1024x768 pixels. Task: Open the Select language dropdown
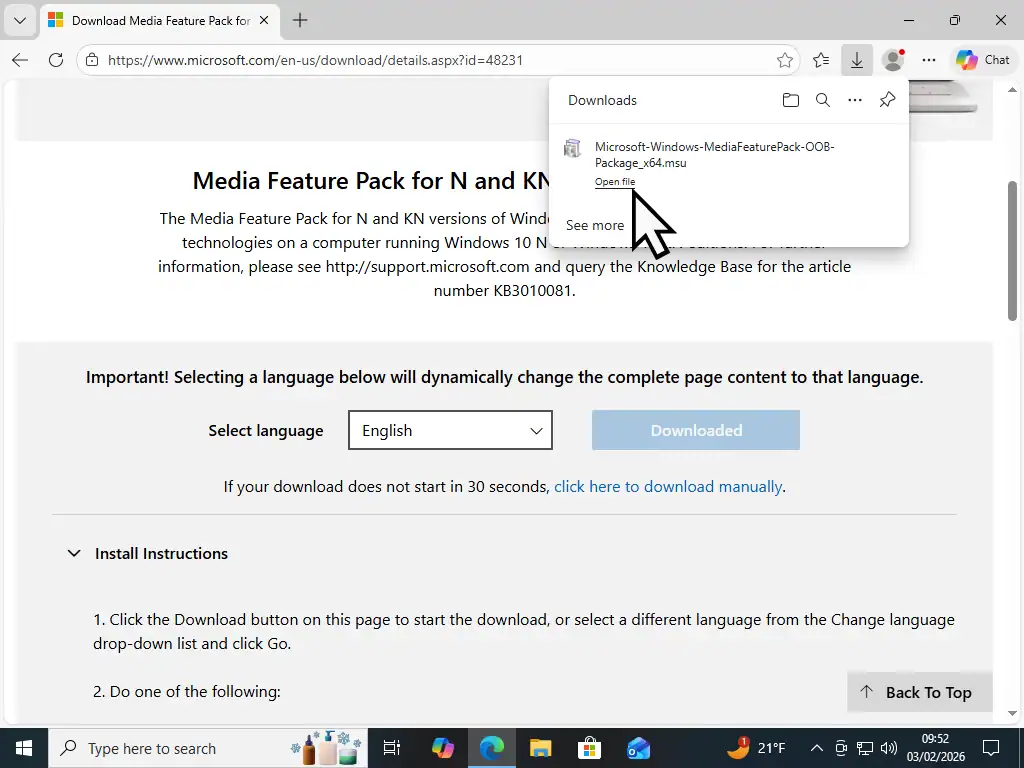(x=450, y=430)
